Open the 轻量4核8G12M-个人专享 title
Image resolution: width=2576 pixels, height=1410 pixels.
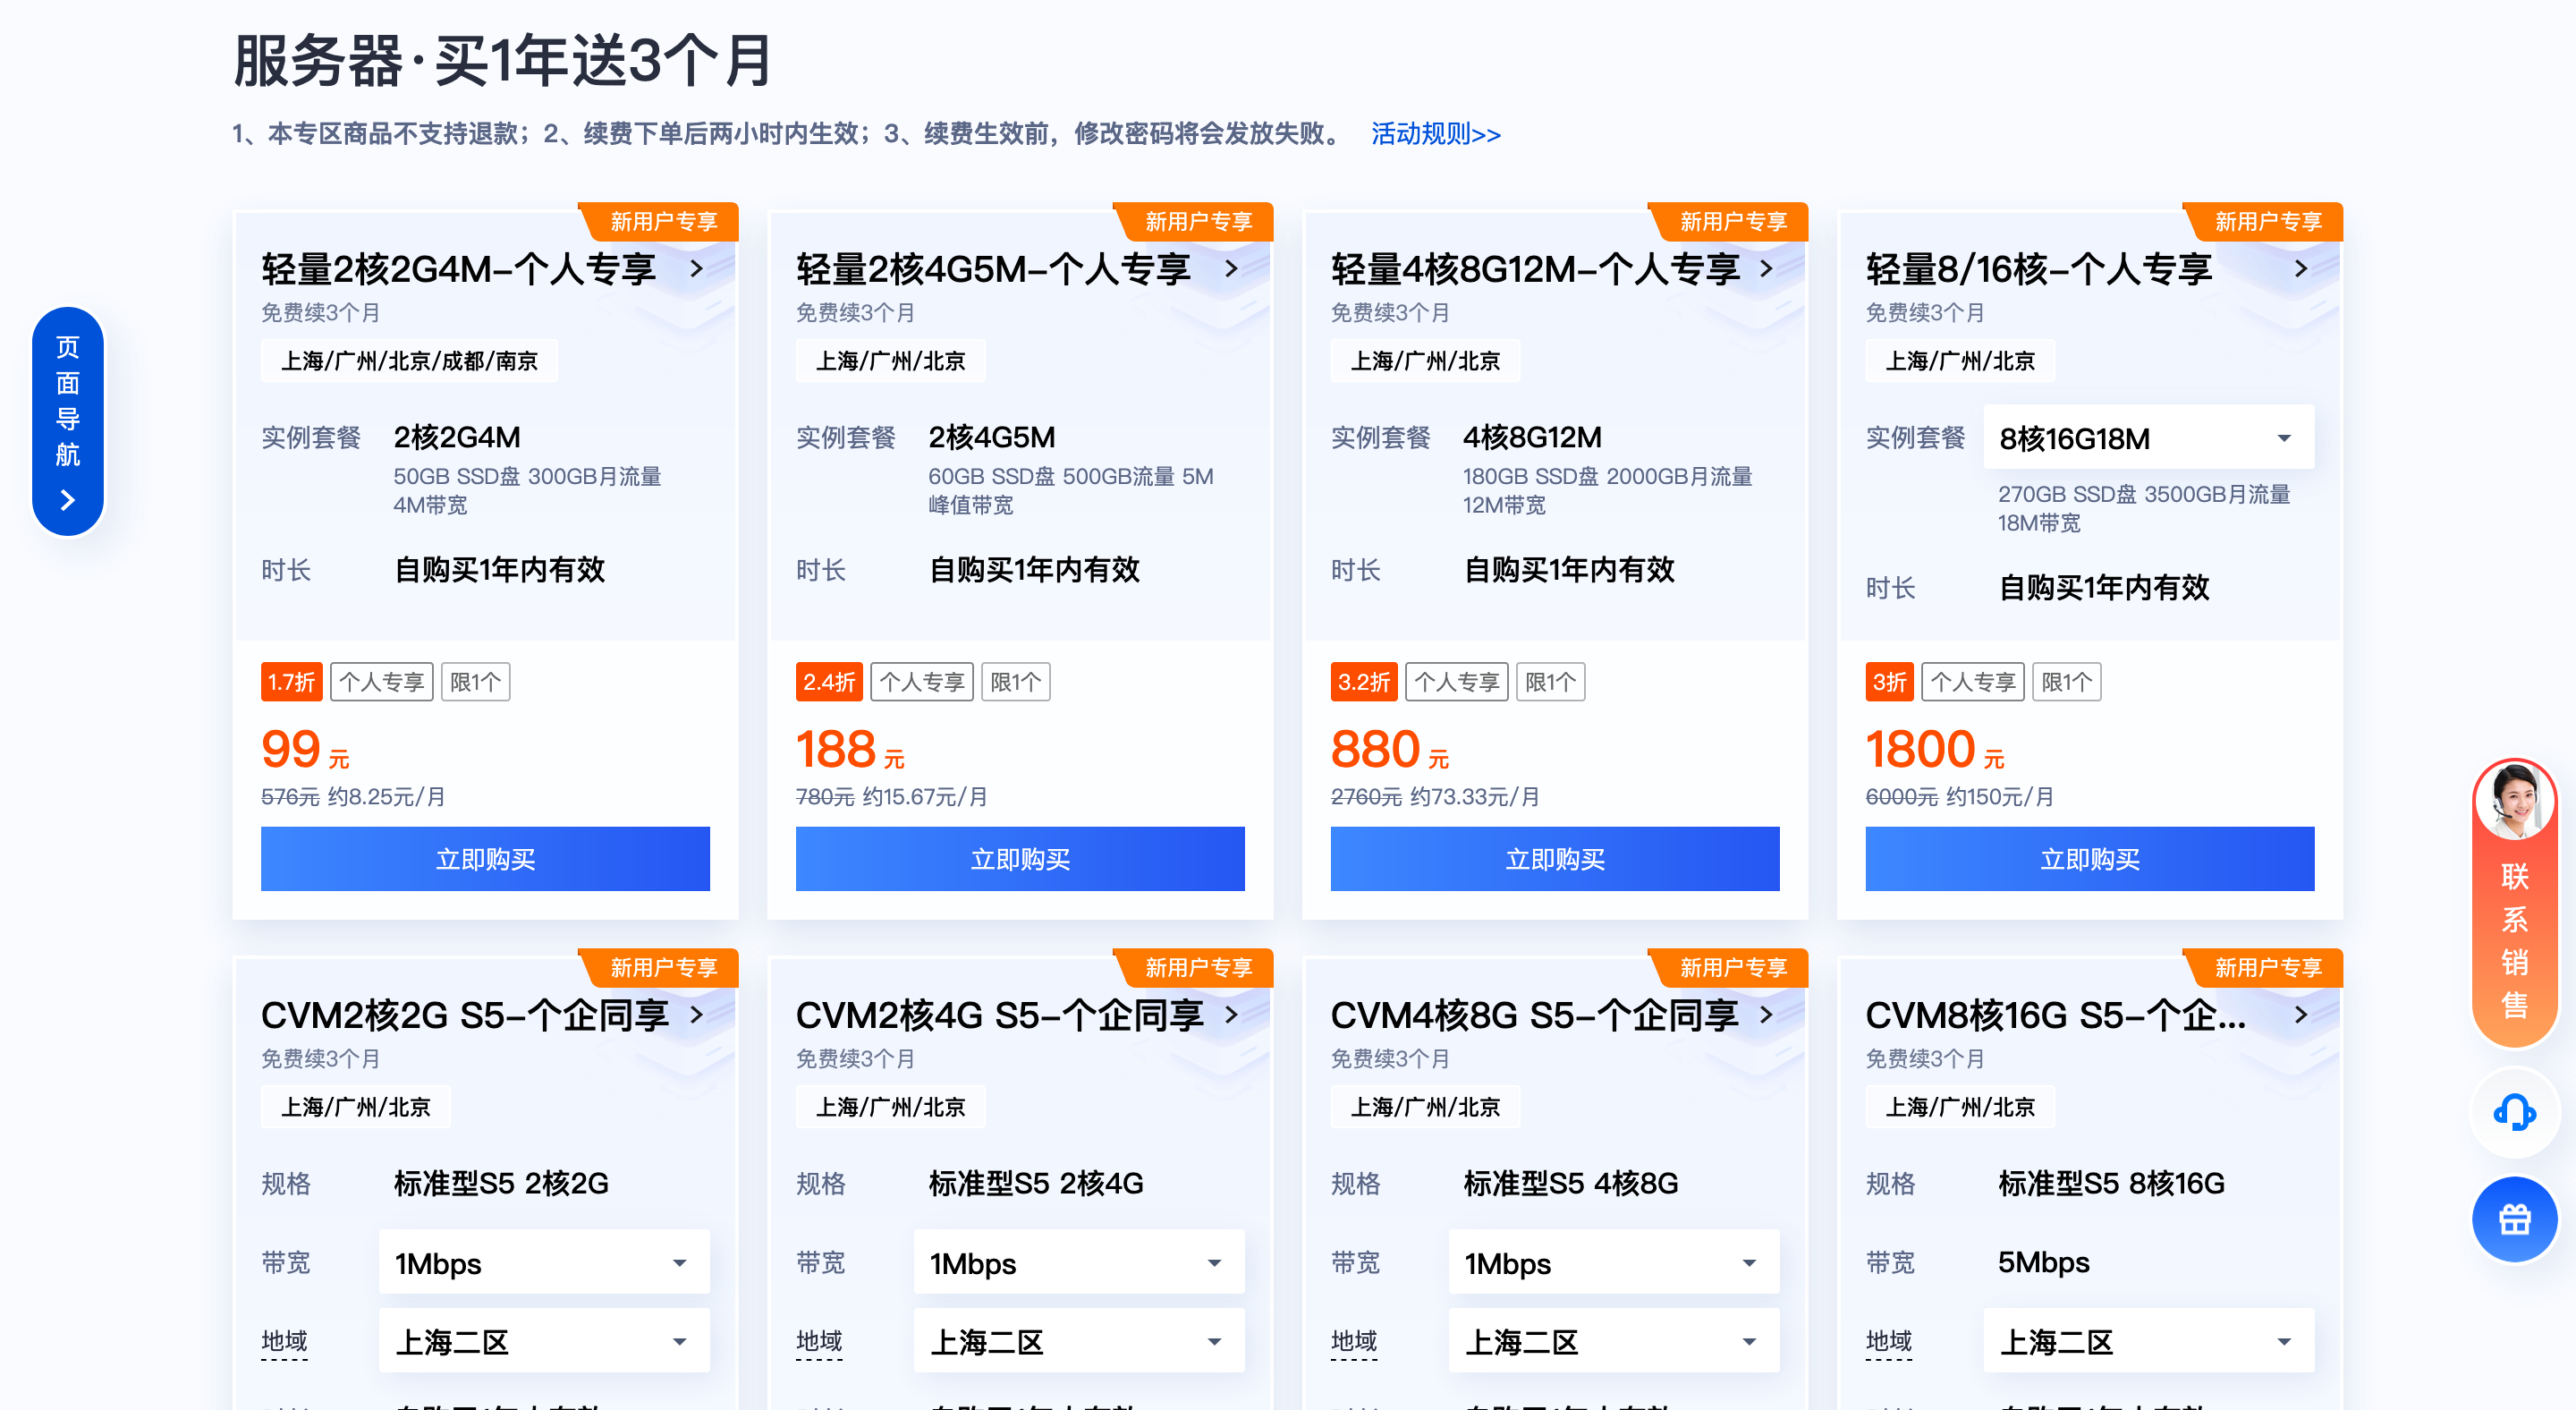pyautogui.click(x=1535, y=269)
